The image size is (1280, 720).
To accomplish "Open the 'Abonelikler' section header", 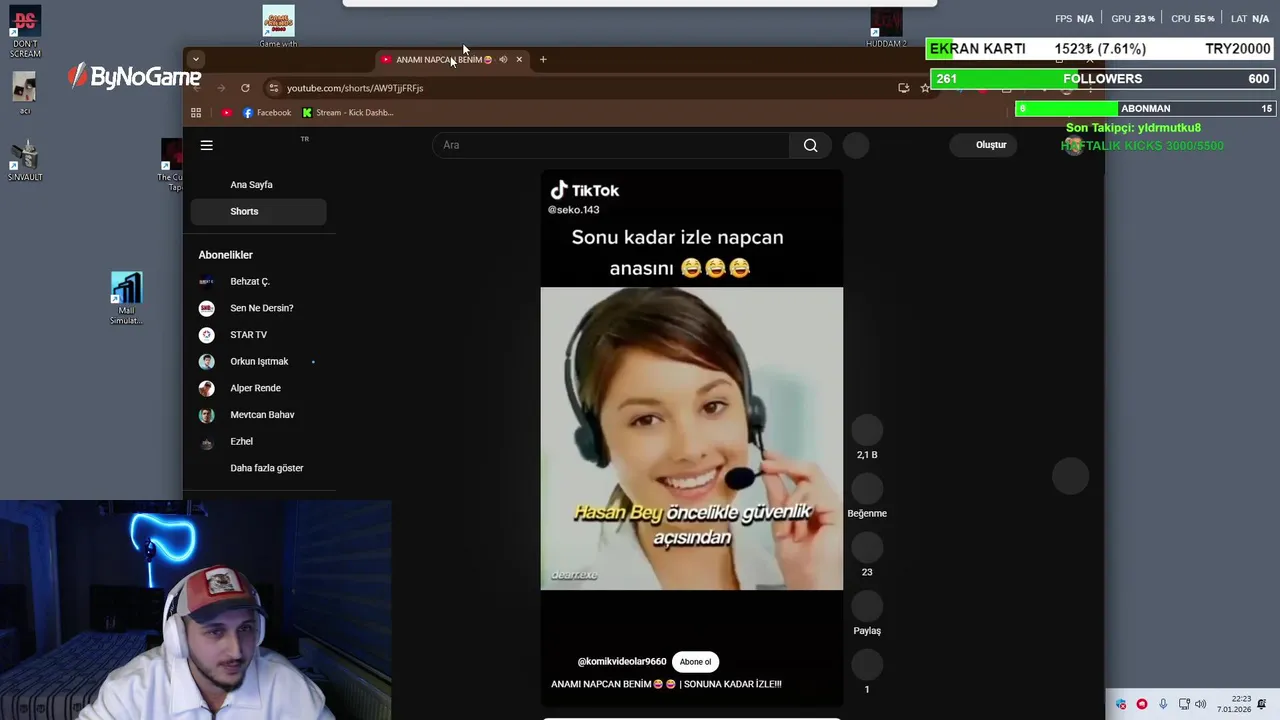I will [226, 255].
